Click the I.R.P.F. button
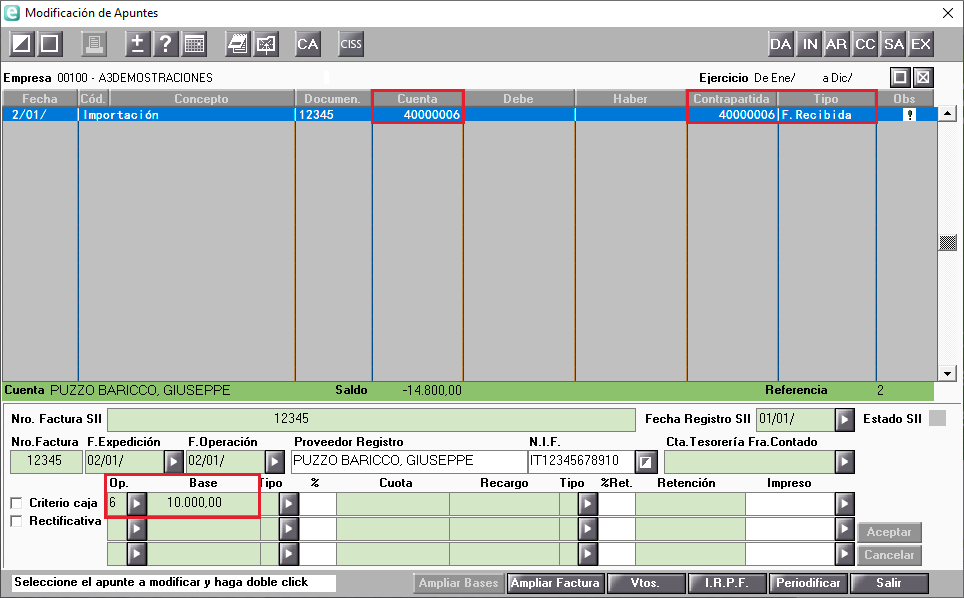This screenshot has height=598, width=964. pos(727,583)
